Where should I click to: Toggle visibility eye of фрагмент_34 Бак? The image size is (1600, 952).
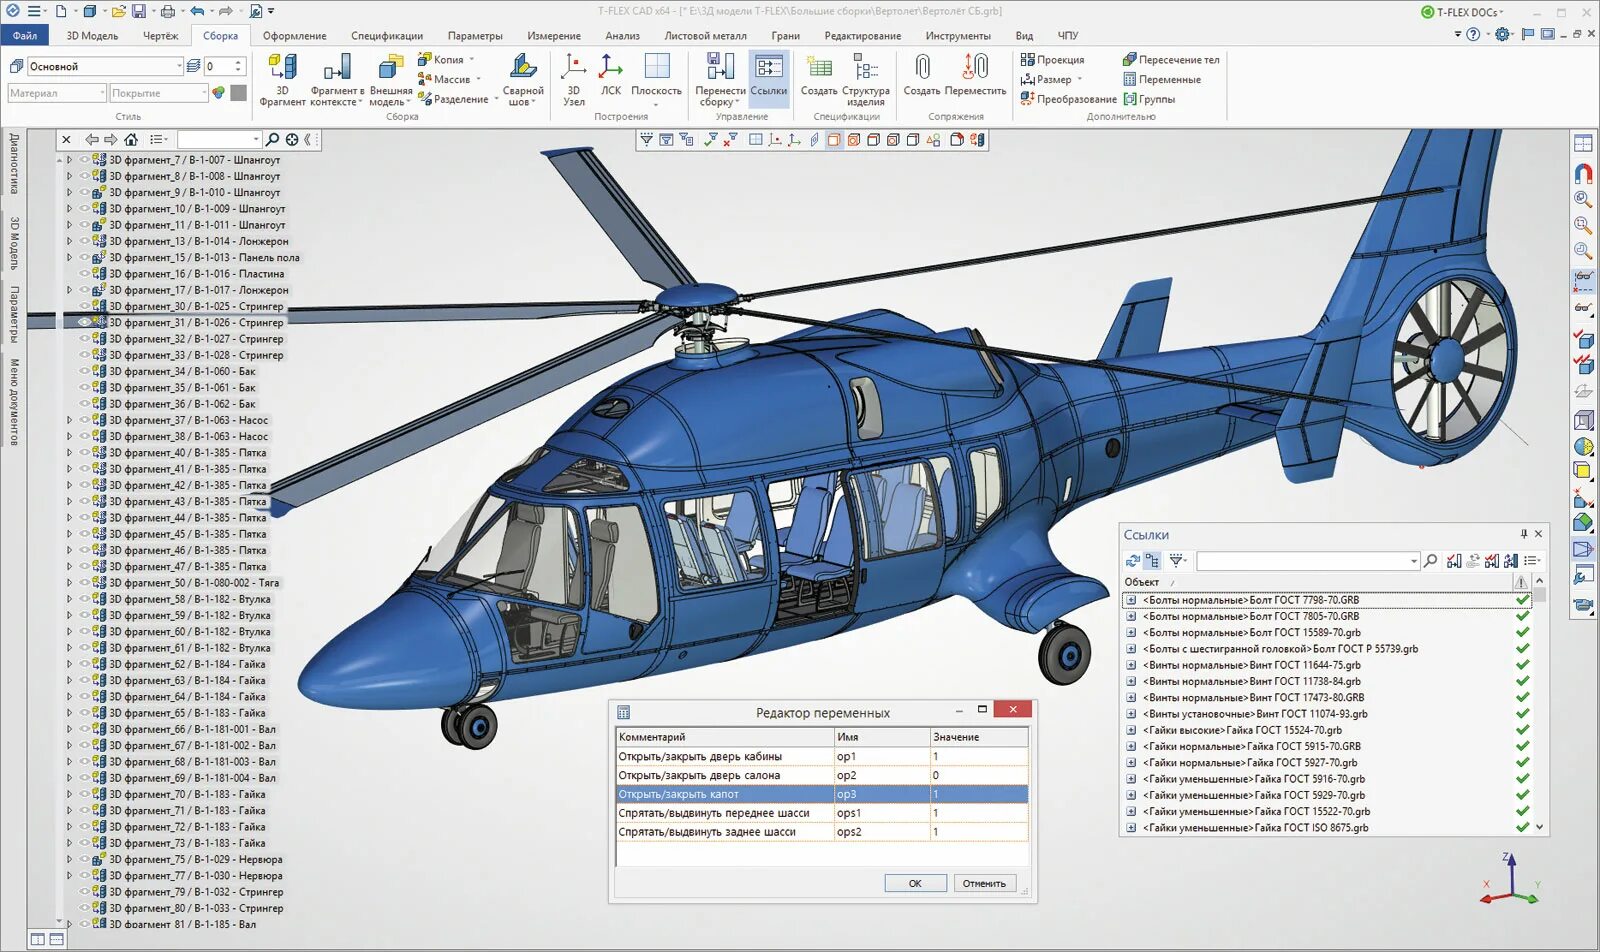pos(85,371)
